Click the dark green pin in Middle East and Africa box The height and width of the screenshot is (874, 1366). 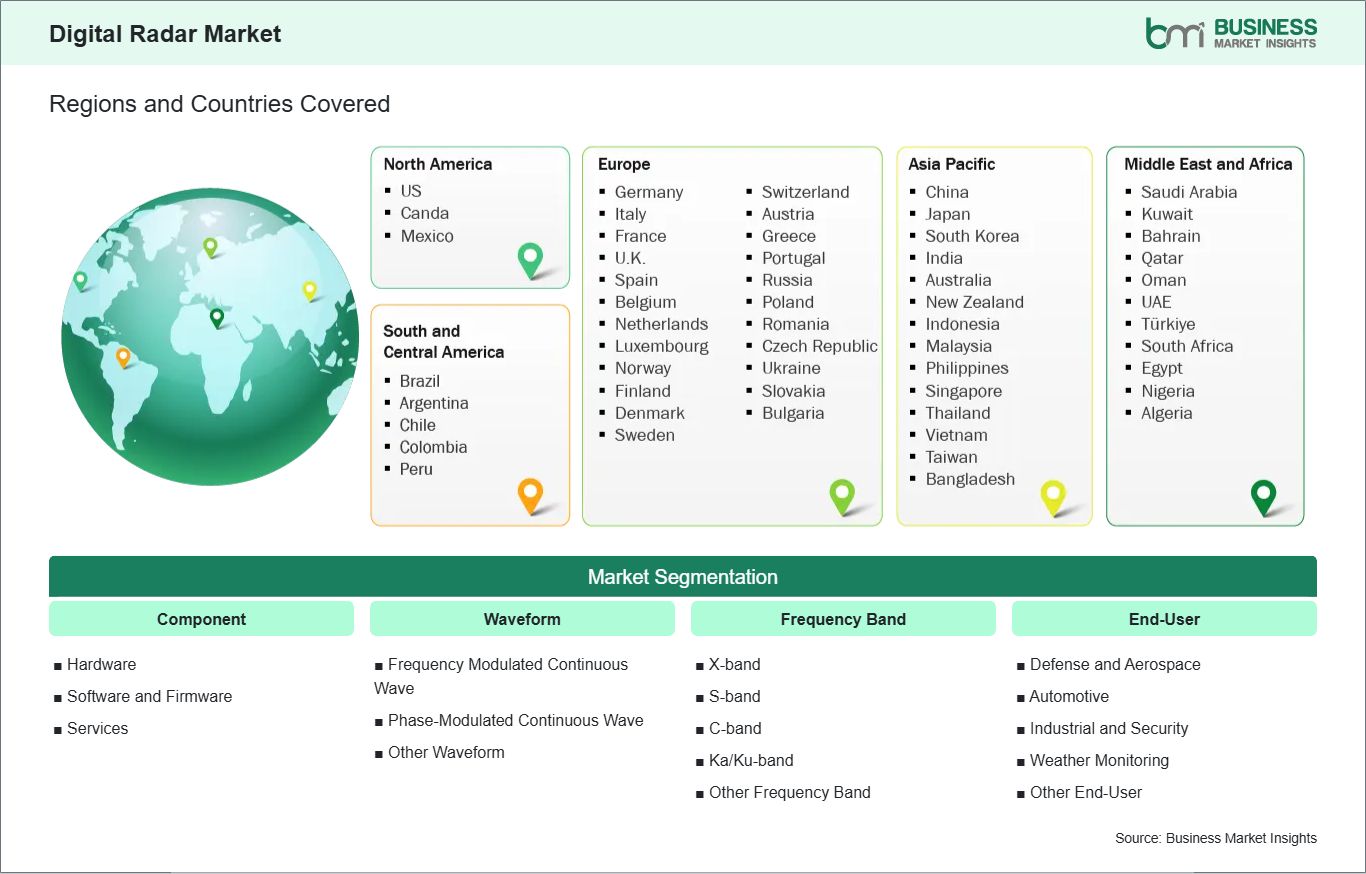1264,494
